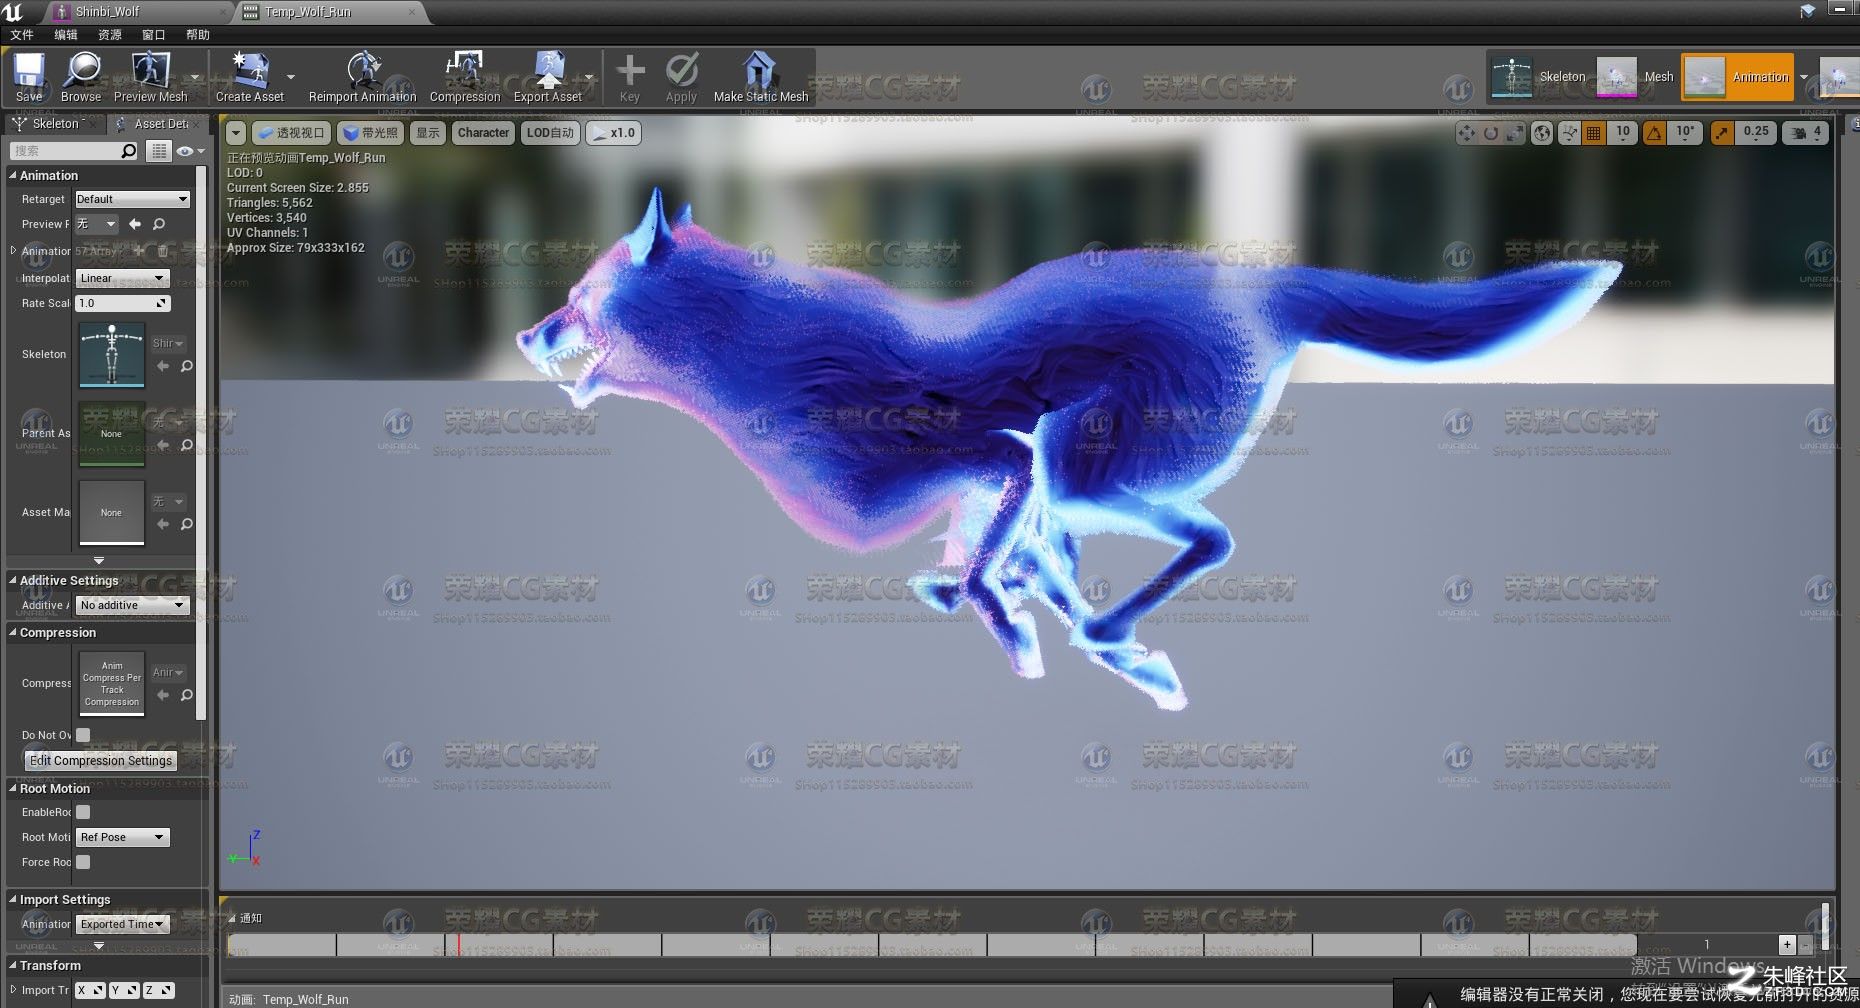The height and width of the screenshot is (1008, 1860).
Task: Open the Interpolation Linear dropdown
Action: (122, 278)
